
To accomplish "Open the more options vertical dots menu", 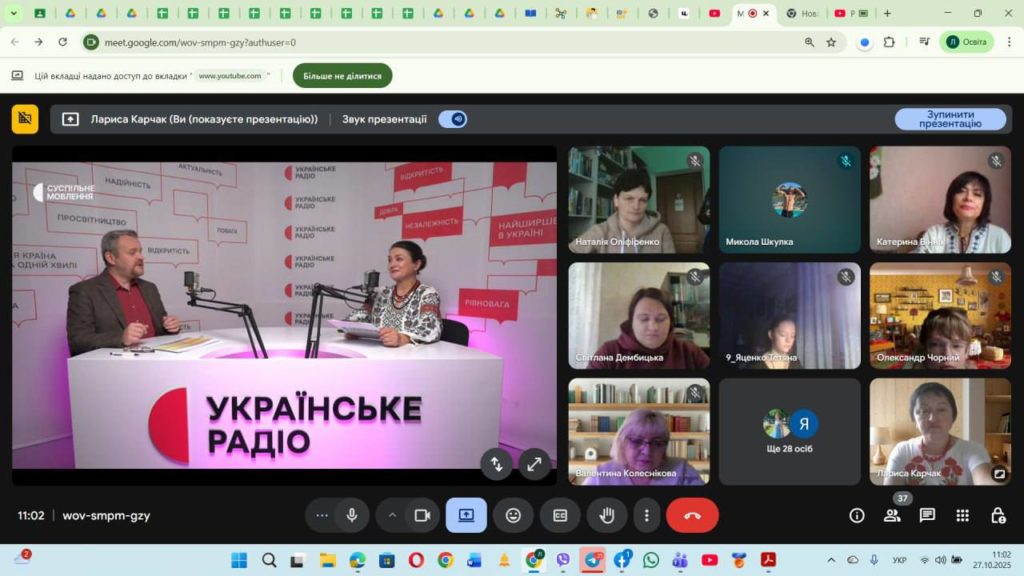I will point(647,515).
